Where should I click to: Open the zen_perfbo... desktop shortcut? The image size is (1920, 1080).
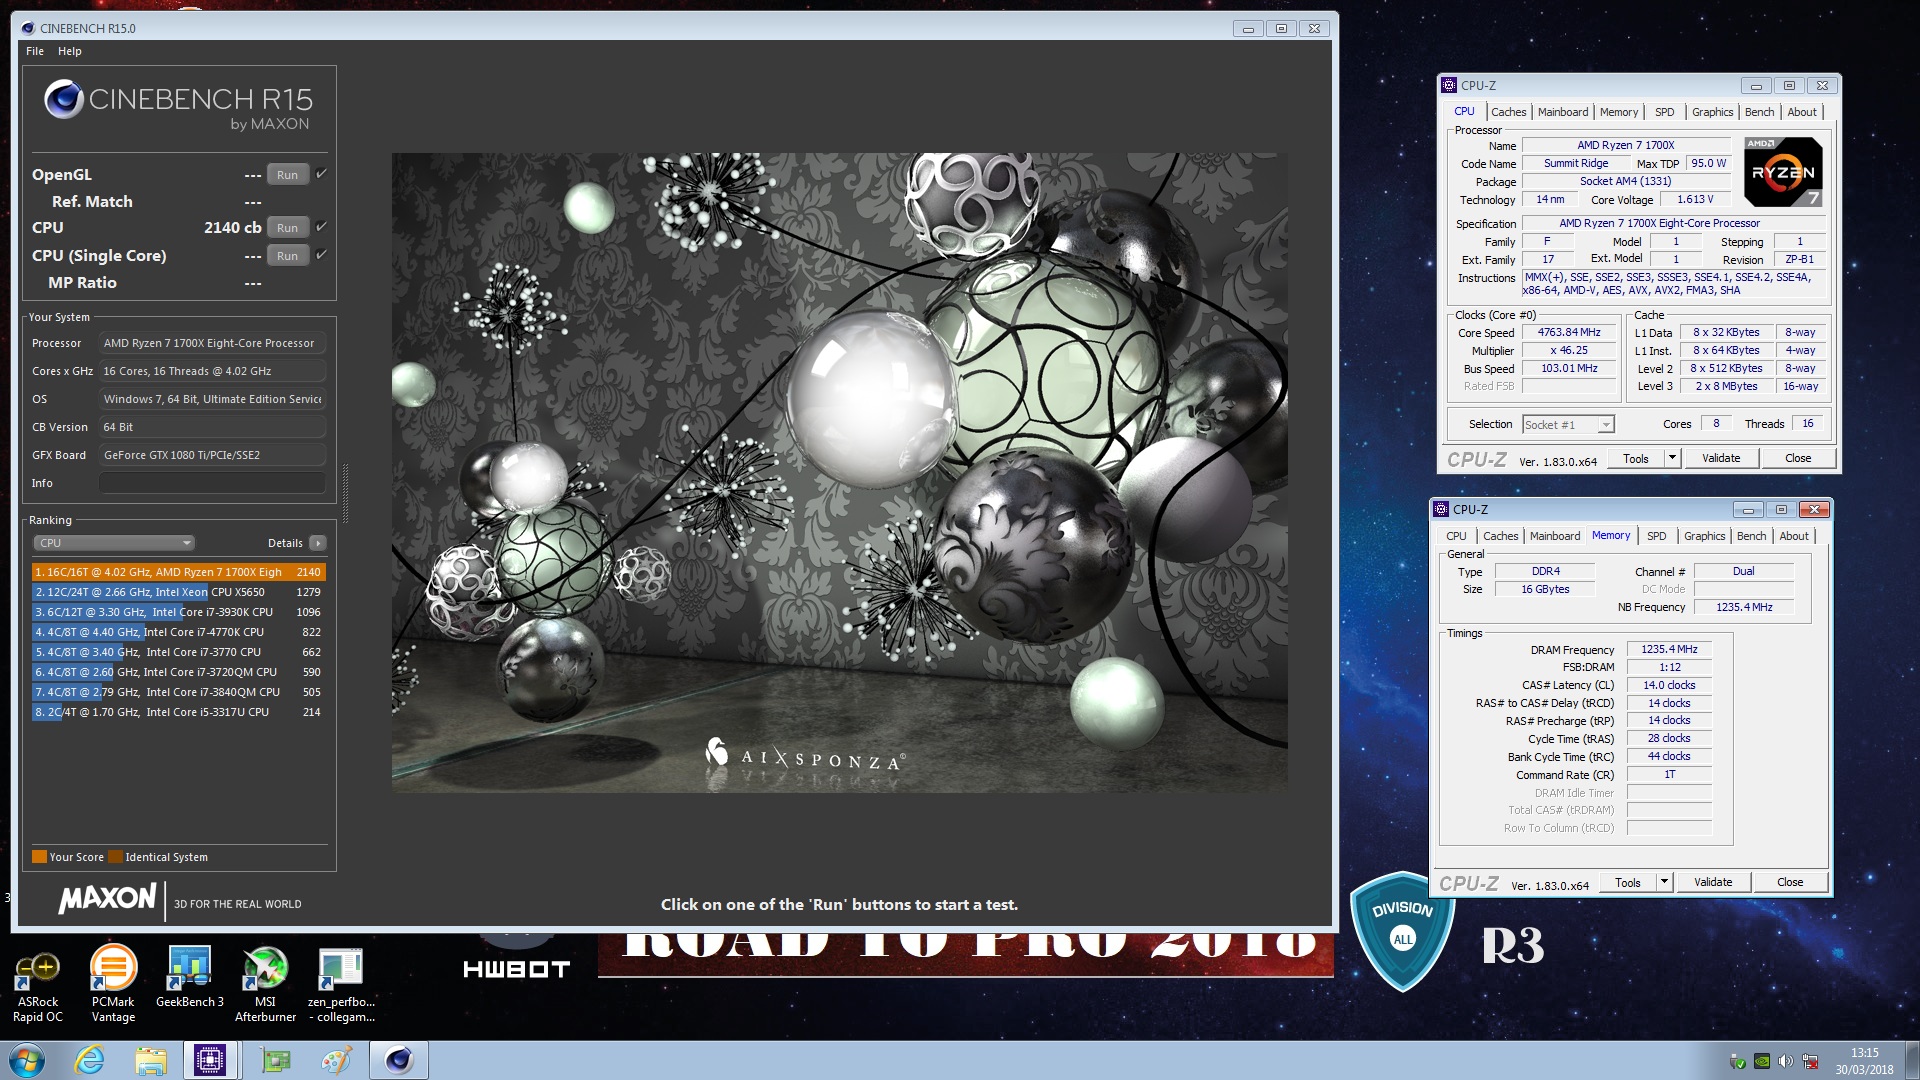click(x=341, y=985)
